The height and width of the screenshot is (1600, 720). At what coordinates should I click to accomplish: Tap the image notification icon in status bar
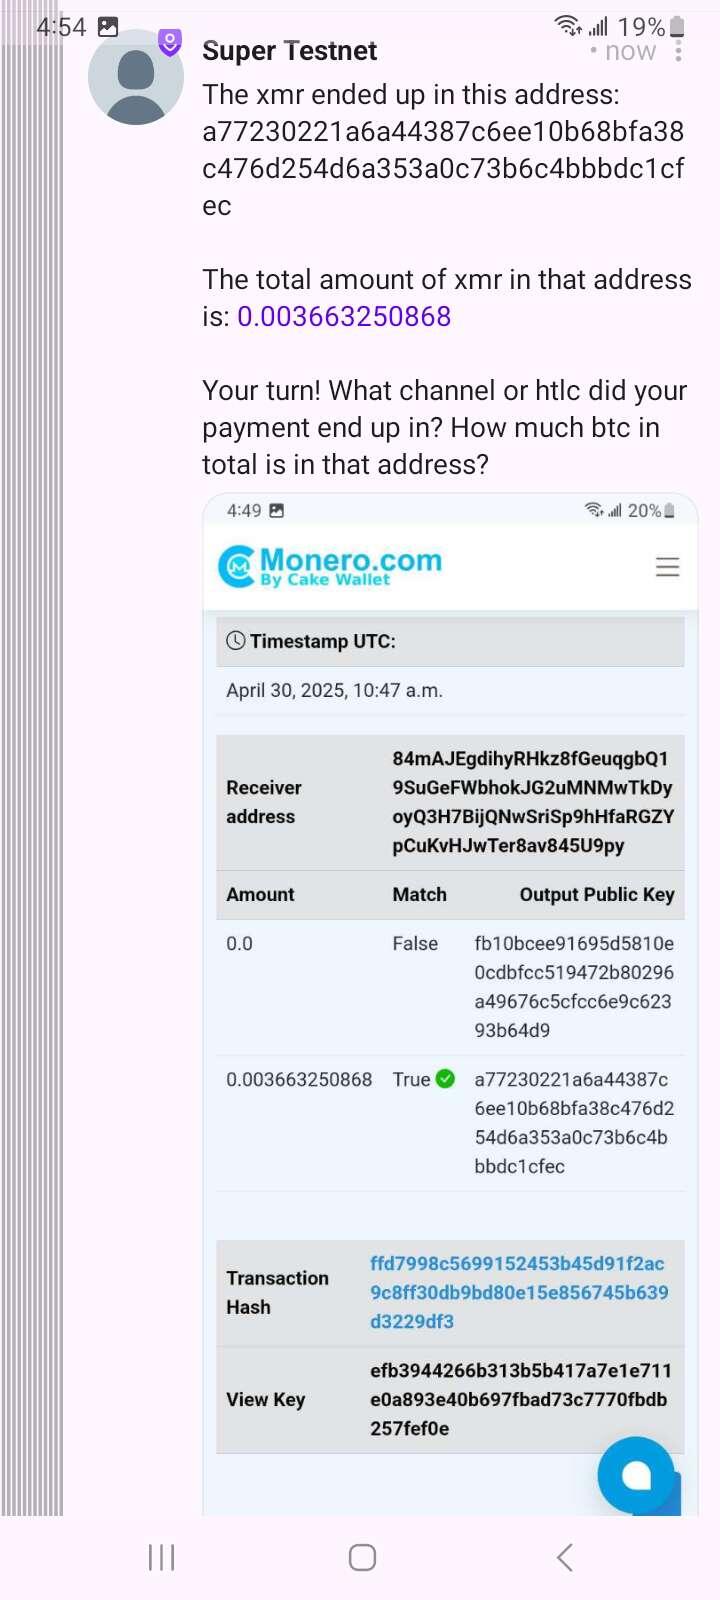pyautogui.click(x=108, y=27)
